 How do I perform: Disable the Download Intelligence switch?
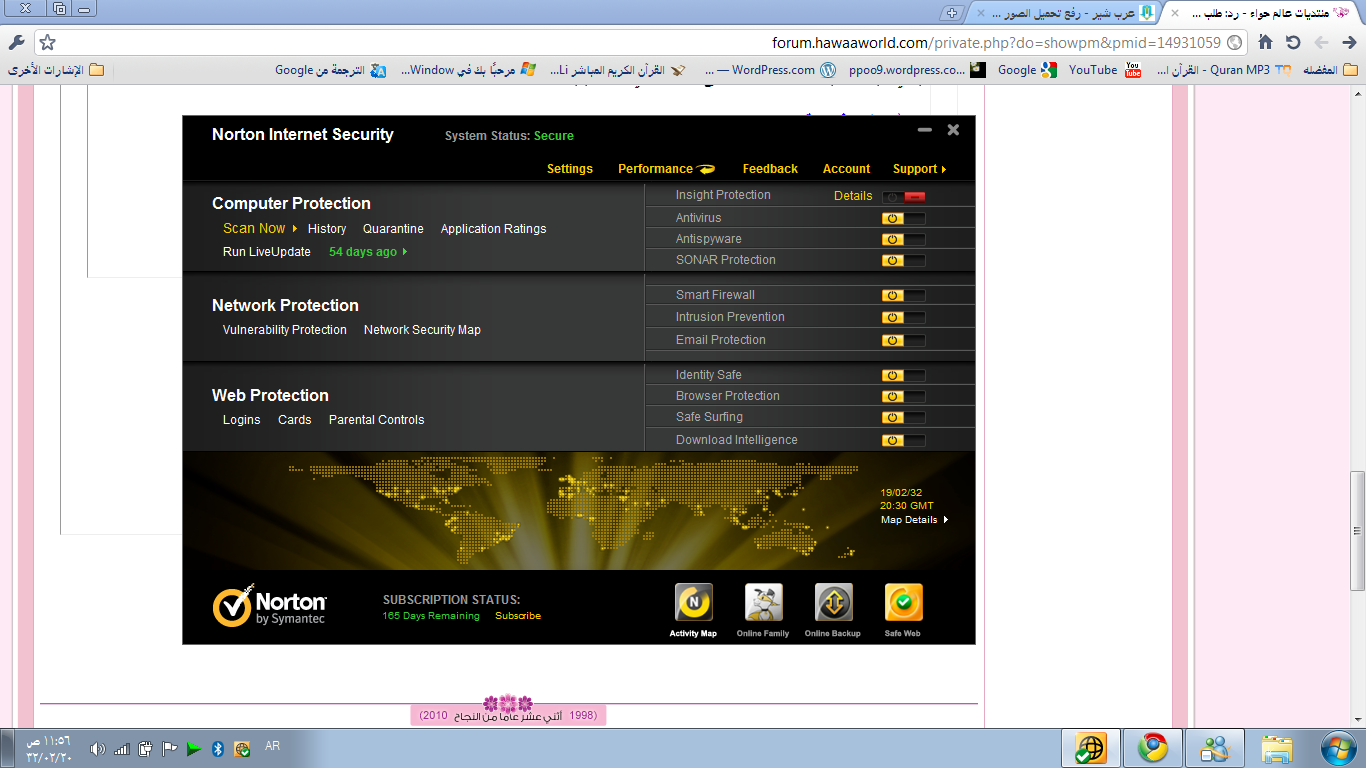click(903, 440)
